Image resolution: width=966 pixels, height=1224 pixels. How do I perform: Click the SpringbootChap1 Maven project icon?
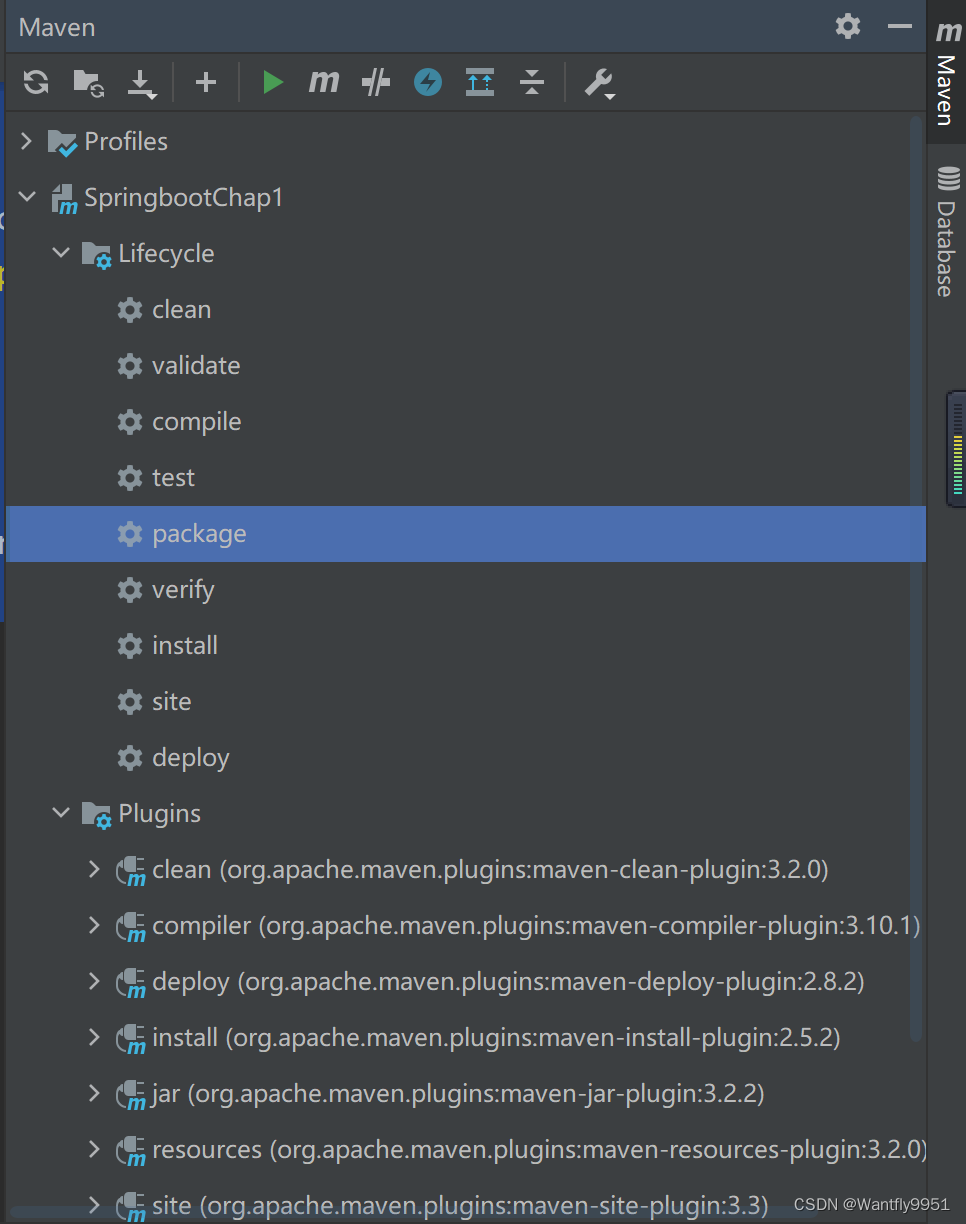(64, 199)
